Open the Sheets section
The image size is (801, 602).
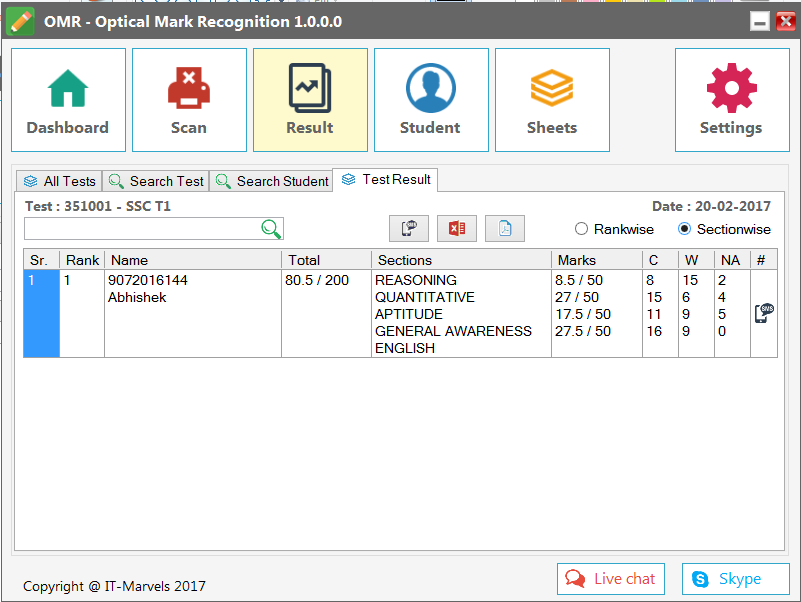click(x=552, y=100)
